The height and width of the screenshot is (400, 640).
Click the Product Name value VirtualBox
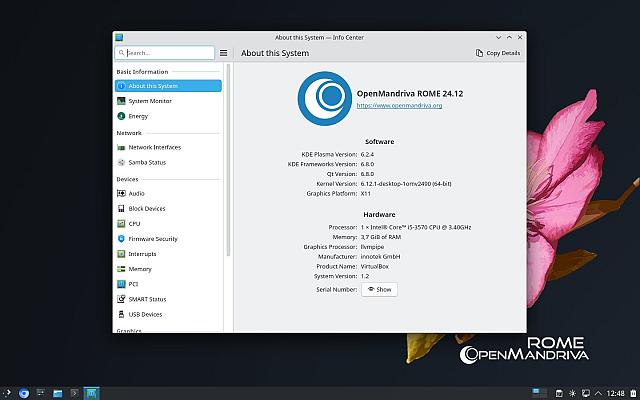375,266
